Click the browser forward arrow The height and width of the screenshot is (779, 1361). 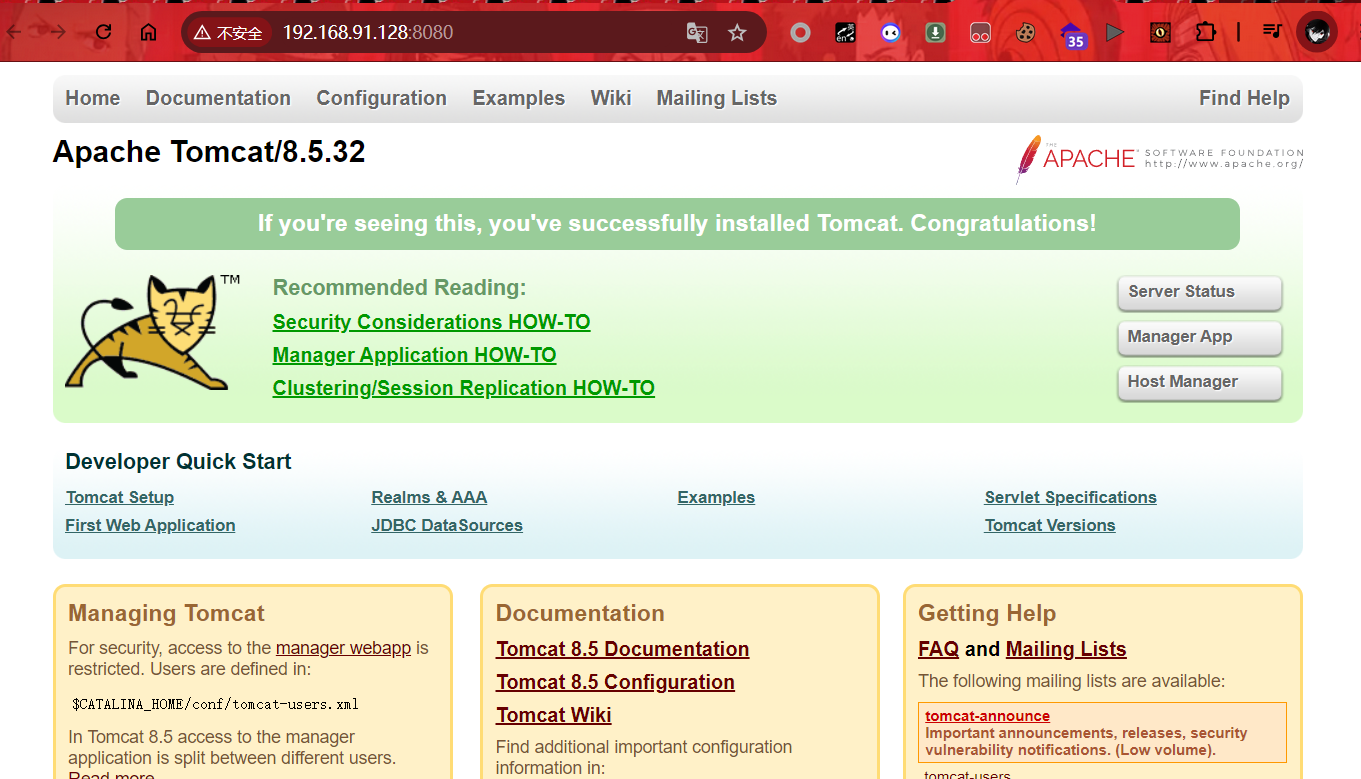click(x=58, y=32)
